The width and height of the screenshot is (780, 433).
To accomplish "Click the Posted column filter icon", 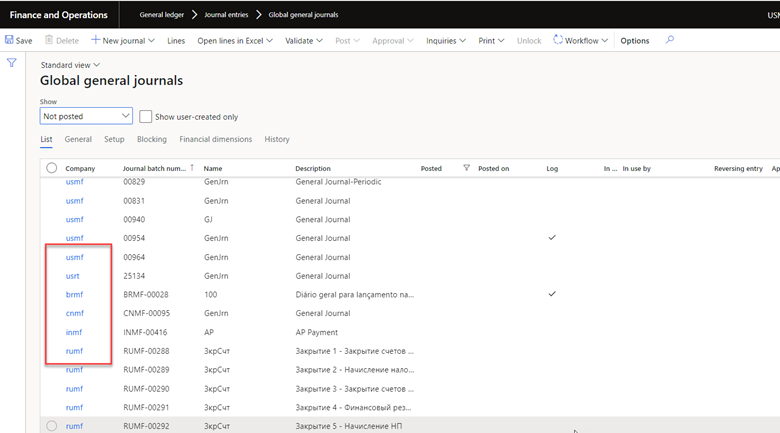I will tap(466, 168).
